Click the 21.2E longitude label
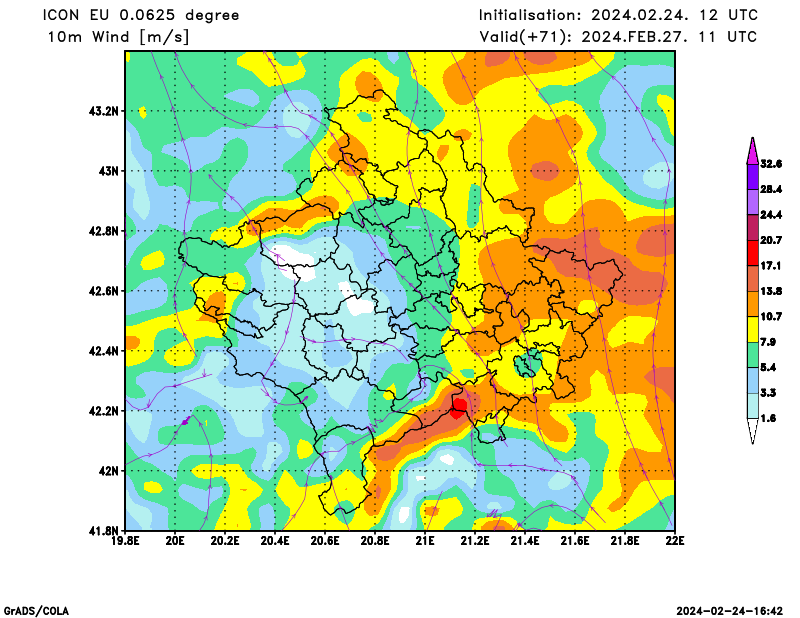This screenshot has width=800, height=618. tap(475, 540)
